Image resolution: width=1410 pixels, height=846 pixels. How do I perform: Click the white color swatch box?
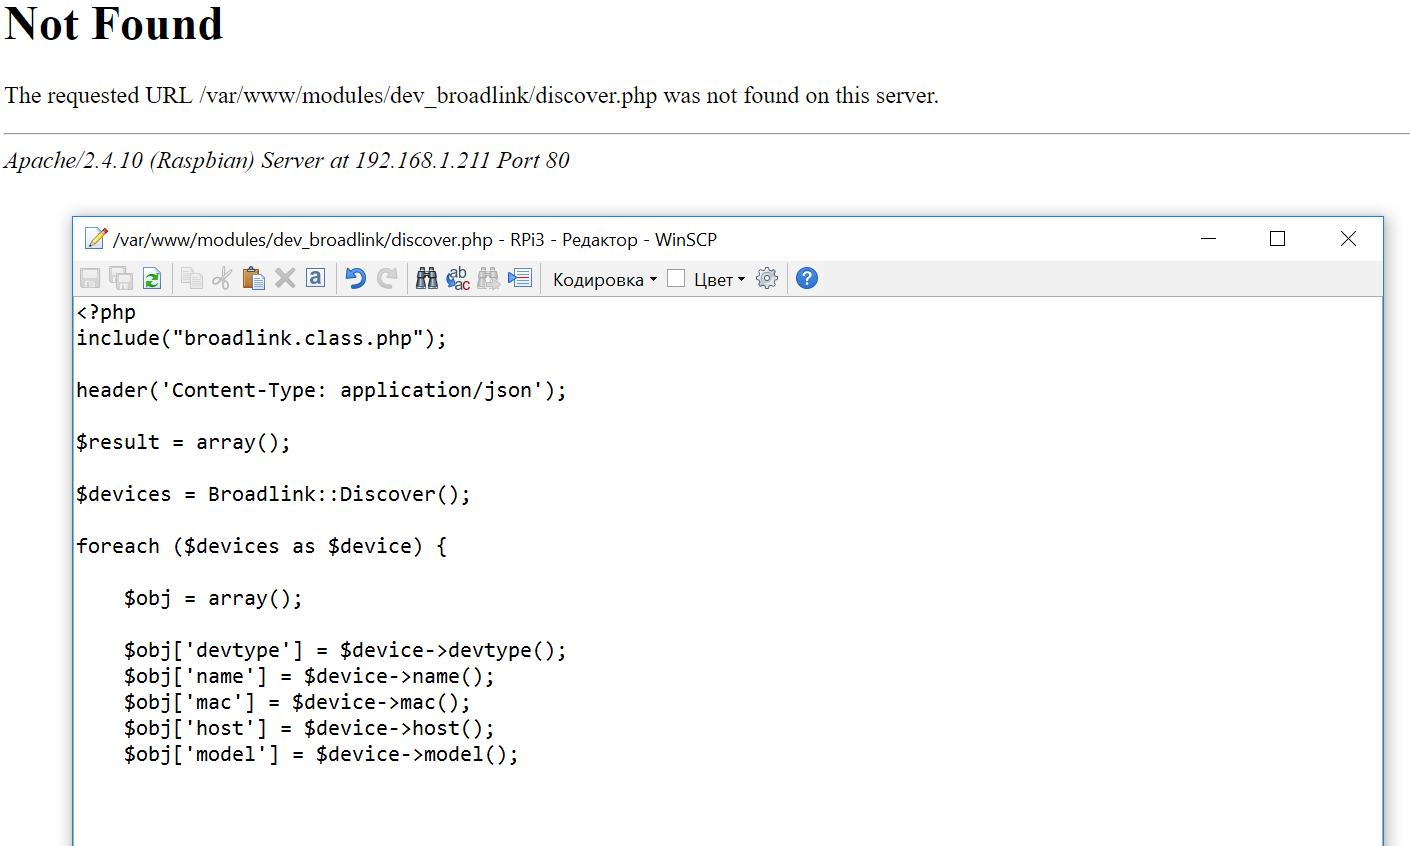677,279
